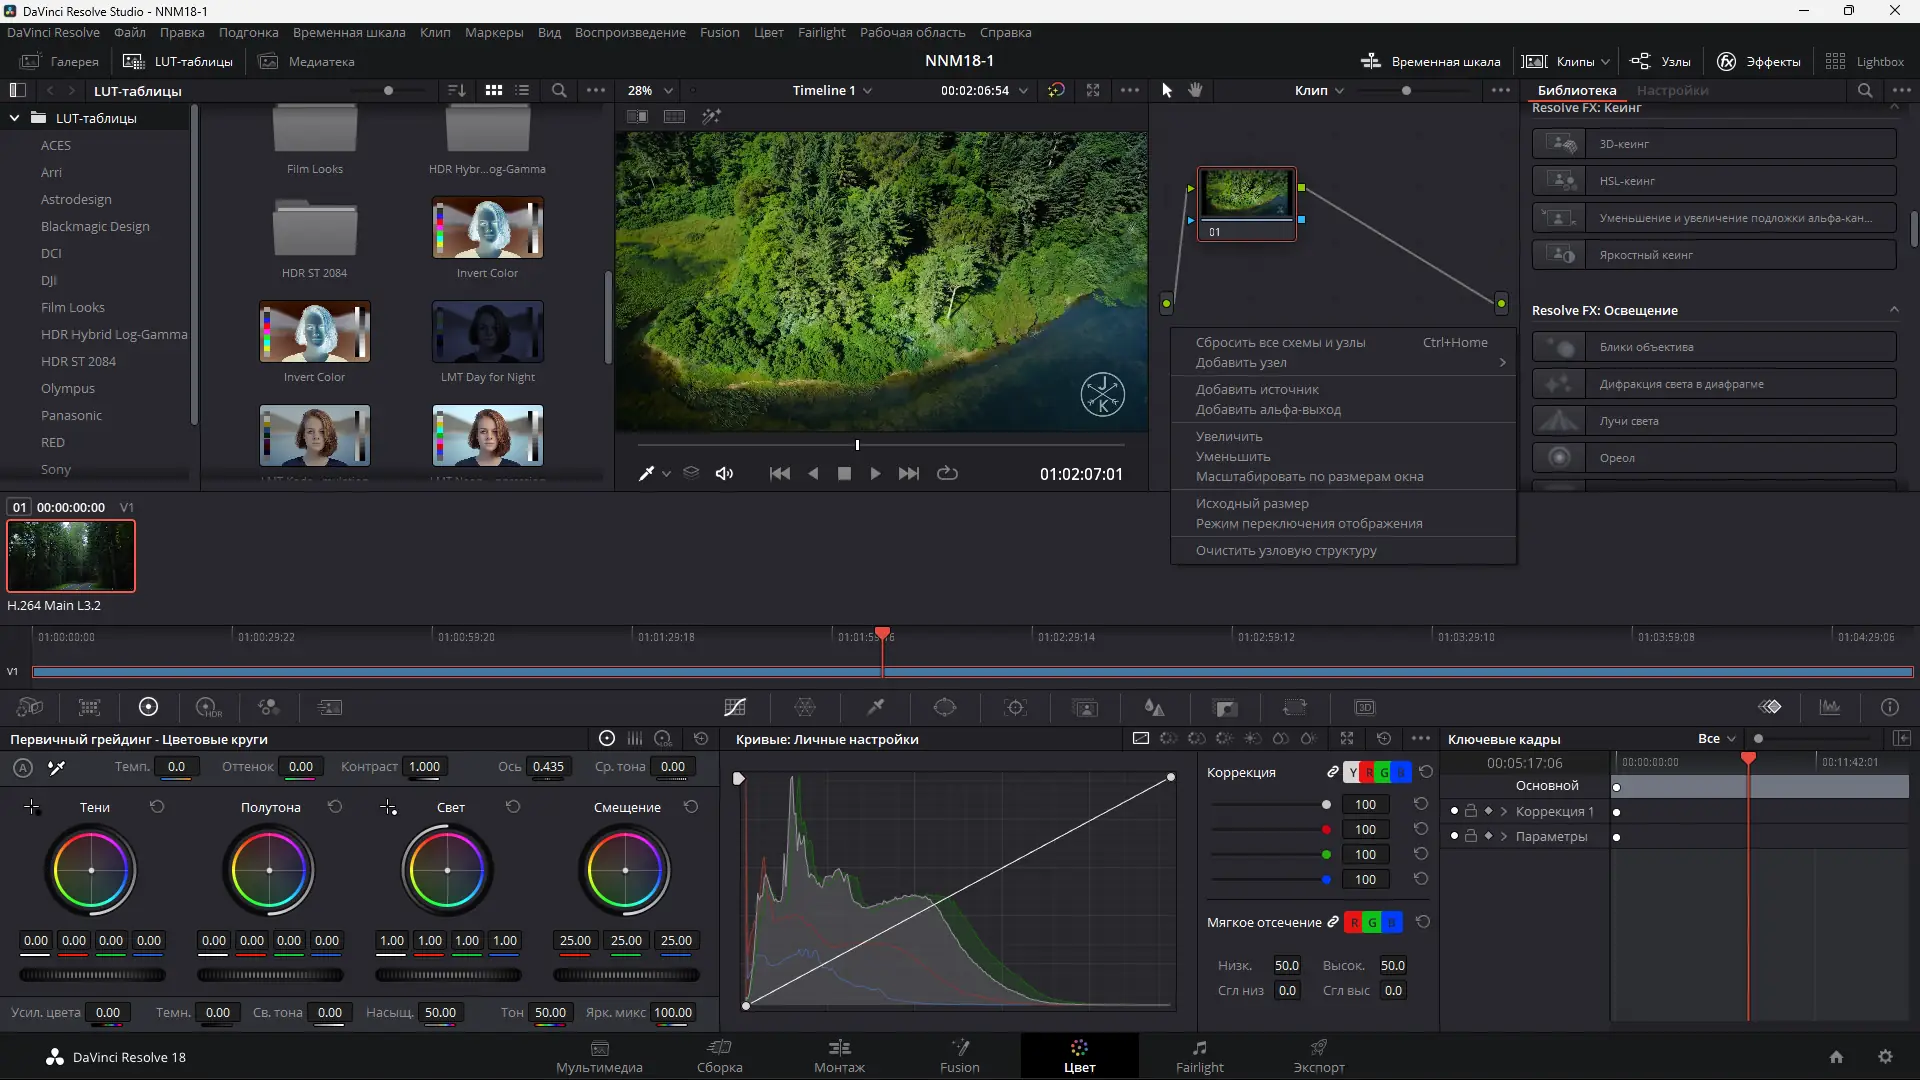Click the Effects button in the top toolbar
Viewport: 1920px width, 1080px height.
click(1759, 61)
